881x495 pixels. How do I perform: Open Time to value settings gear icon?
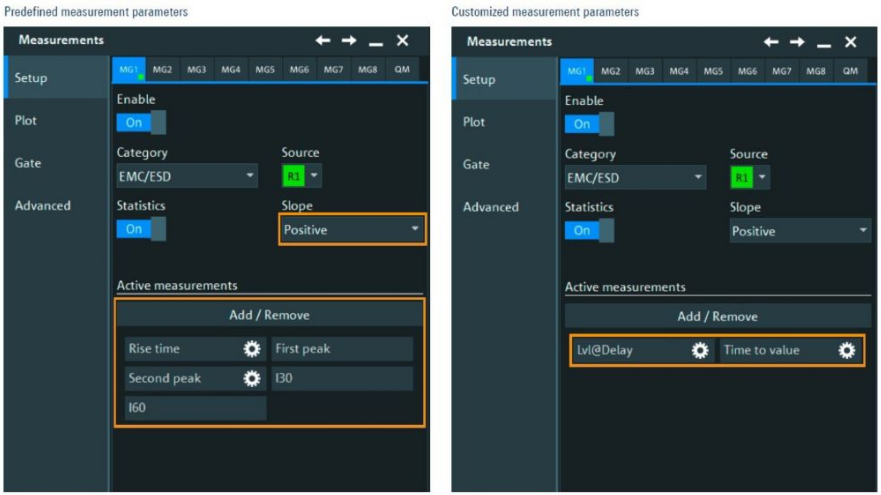coord(847,351)
